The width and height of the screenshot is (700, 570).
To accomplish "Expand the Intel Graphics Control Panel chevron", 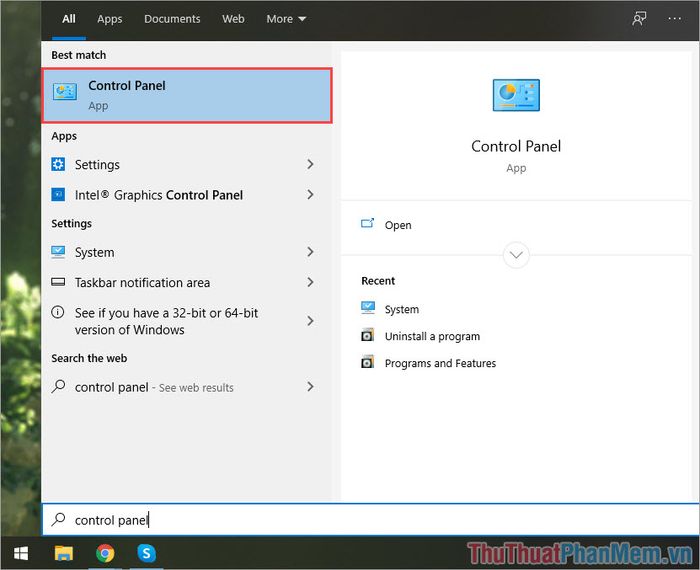I will (x=310, y=195).
